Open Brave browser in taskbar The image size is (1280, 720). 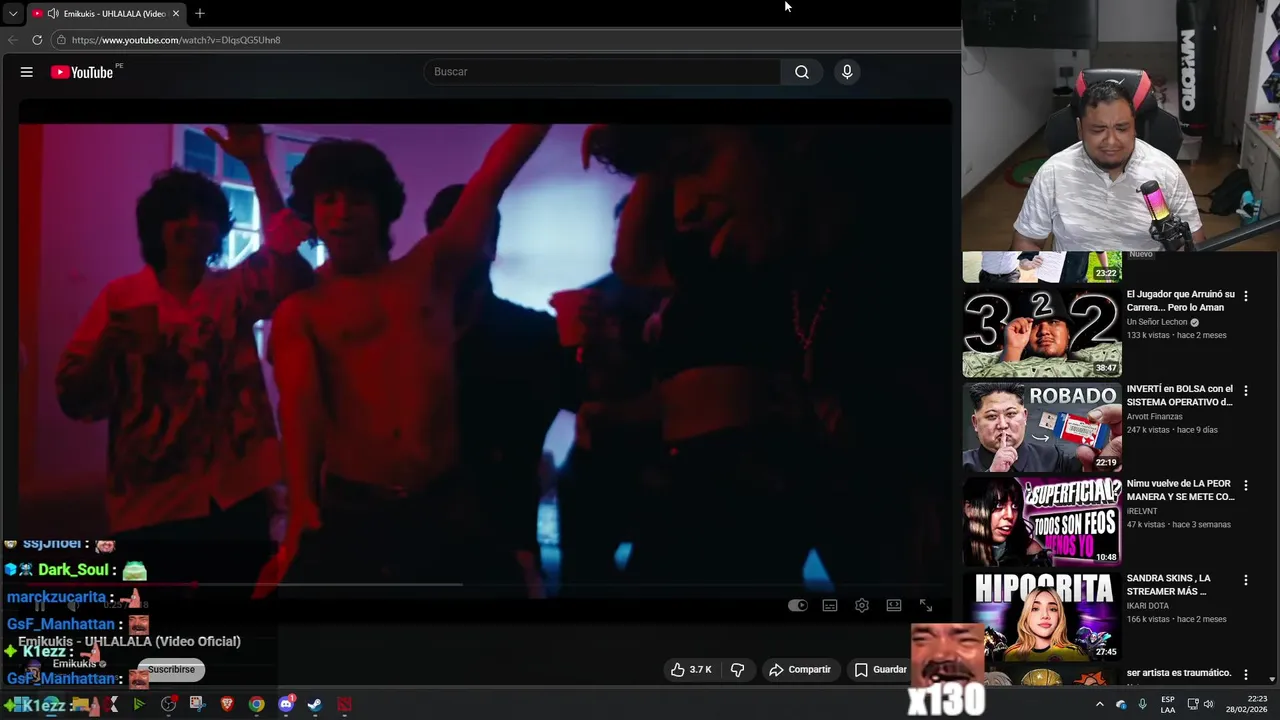tap(227, 704)
